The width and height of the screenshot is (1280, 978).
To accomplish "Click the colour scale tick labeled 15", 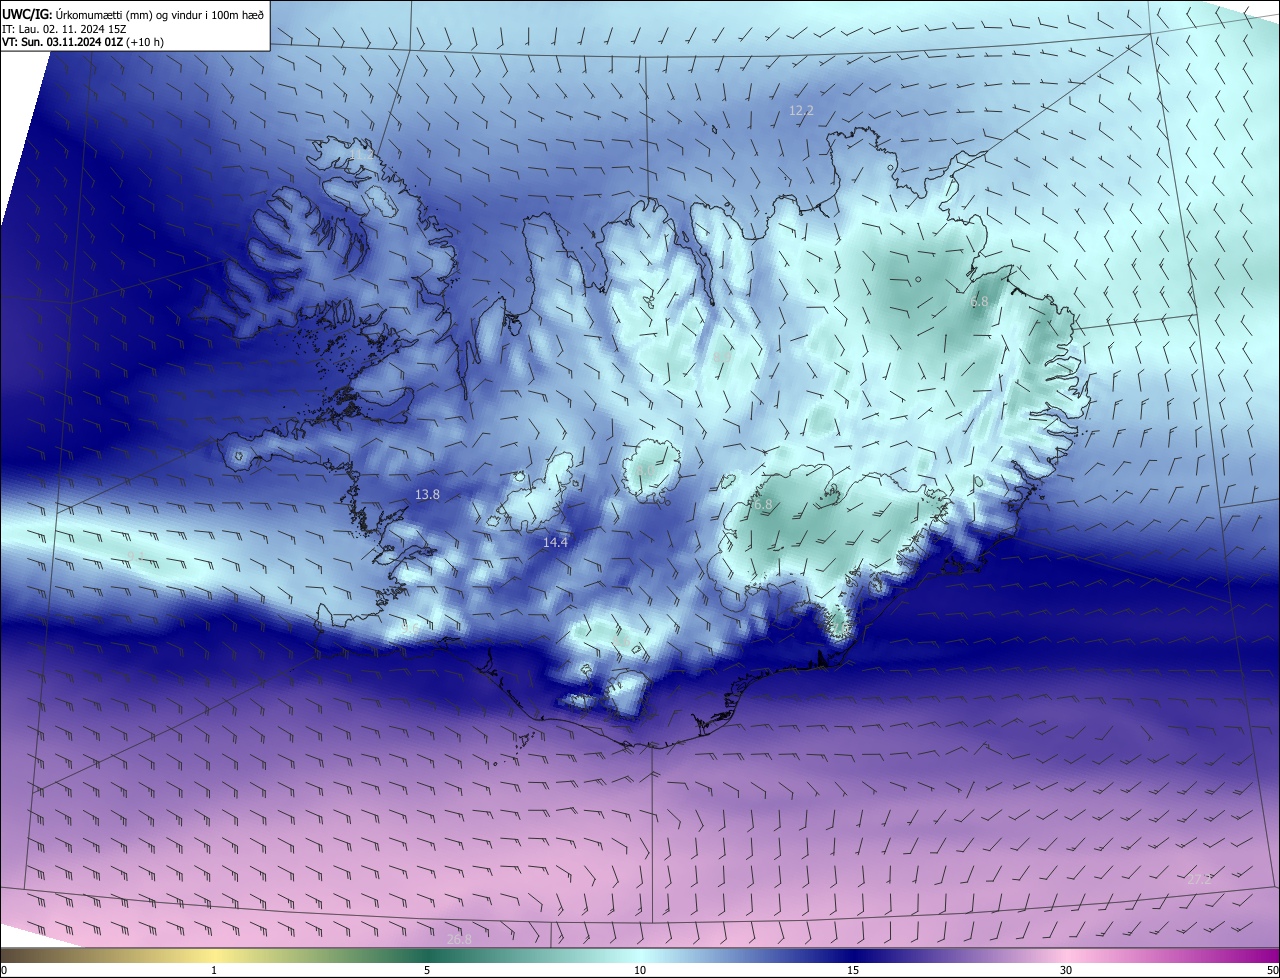I will tap(853, 970).
